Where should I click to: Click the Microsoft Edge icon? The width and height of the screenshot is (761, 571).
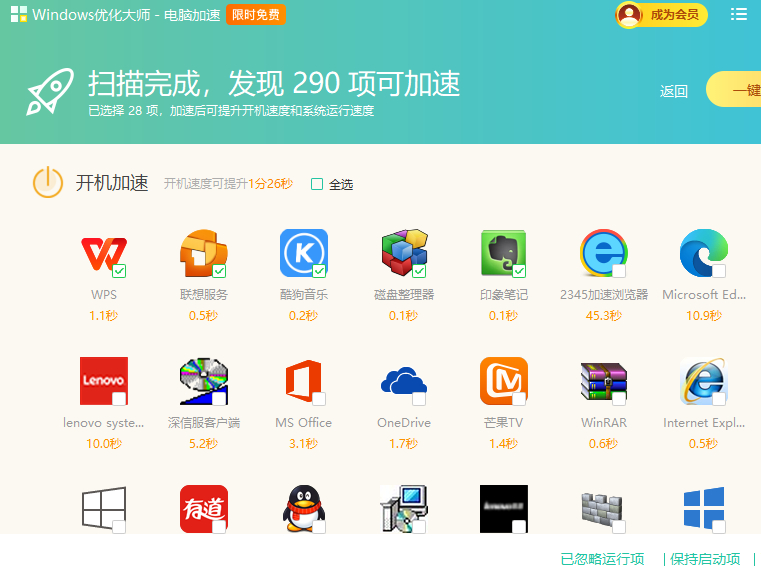coord(704,253)
